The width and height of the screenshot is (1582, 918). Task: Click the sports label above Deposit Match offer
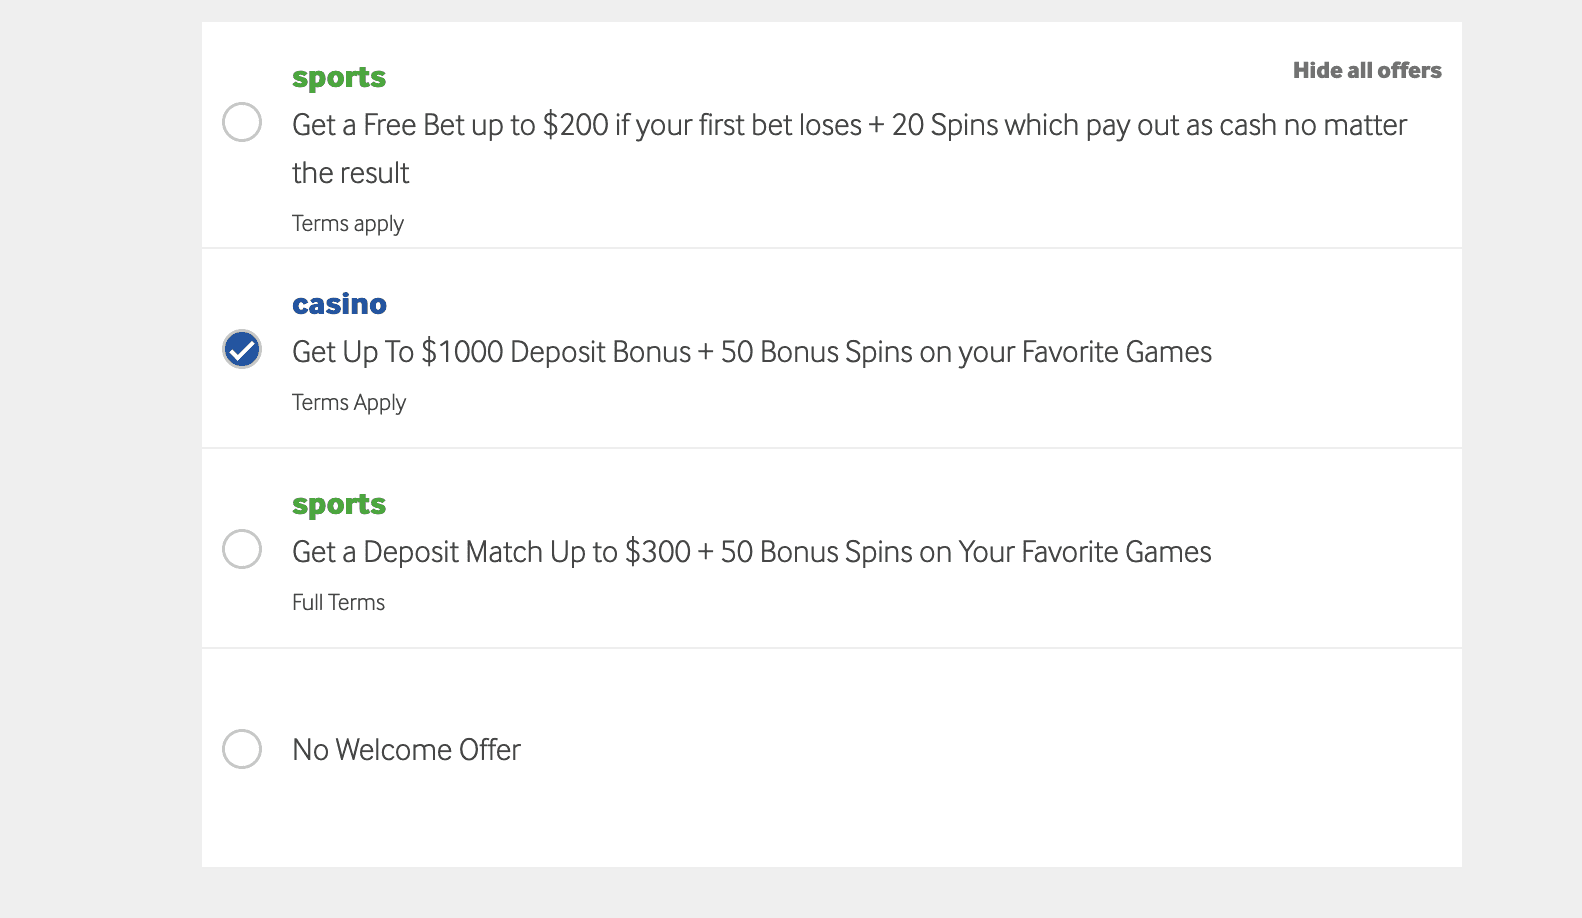click(x=338, y=503)
